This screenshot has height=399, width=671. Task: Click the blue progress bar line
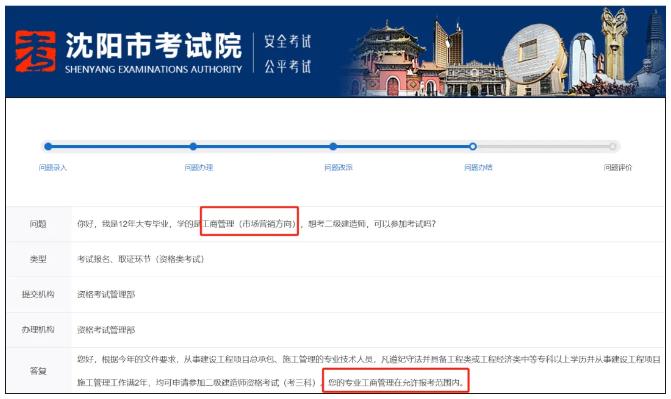[260, 146]
